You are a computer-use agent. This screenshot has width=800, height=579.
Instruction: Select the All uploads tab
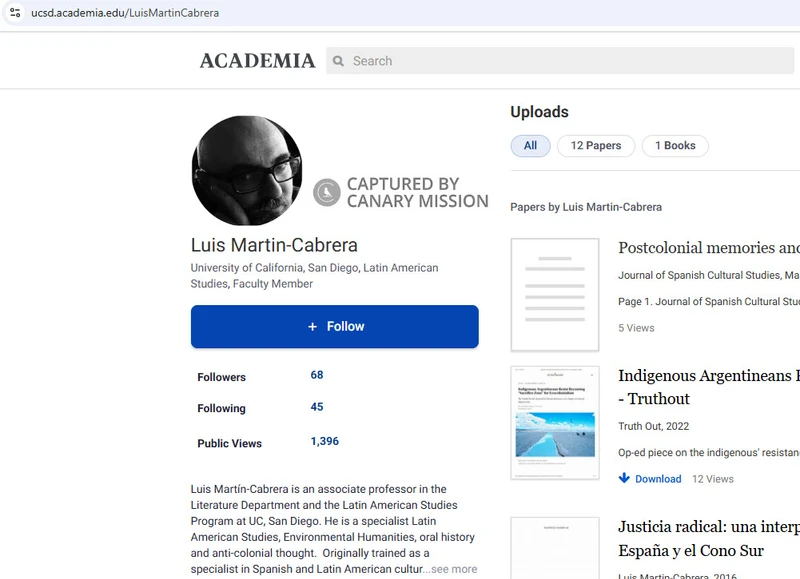click(531, 145)
